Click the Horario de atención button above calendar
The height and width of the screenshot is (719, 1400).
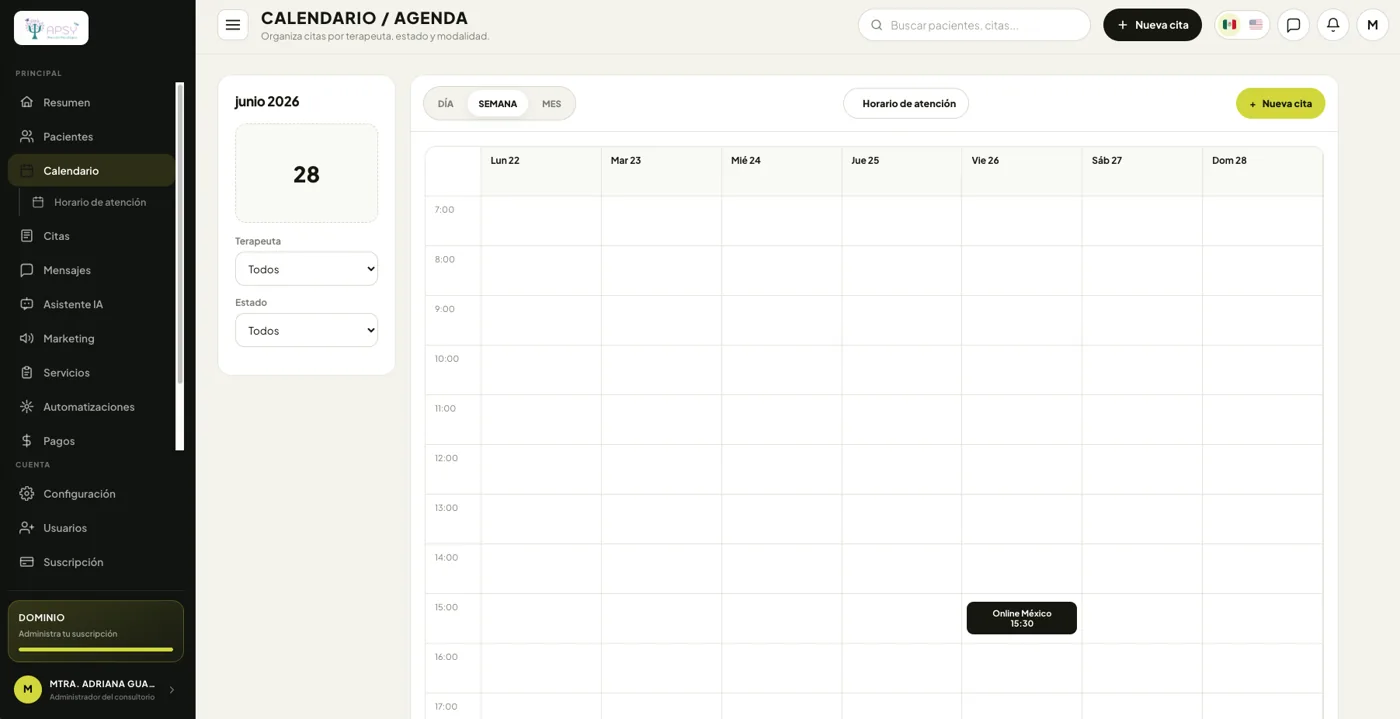[x=906, y=103]
